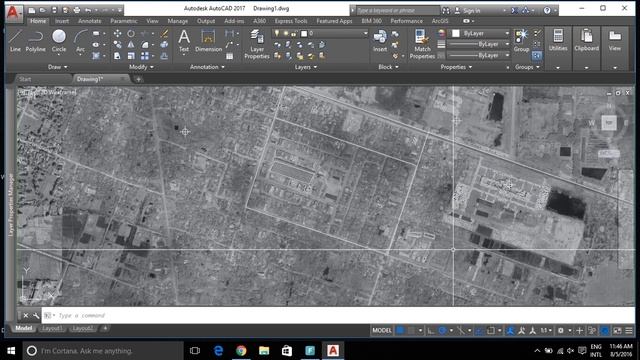Select the Mirror tool in Modify panel
Image resolution: width=640 pixels, height=360 pixels.
pos(131,44)
